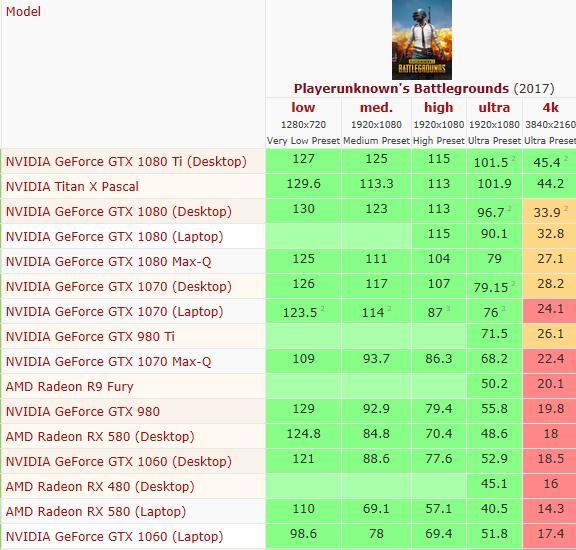
Task: Click the 101.5 ultra value for GTX 1080 Ti
Action: (491, 162)
